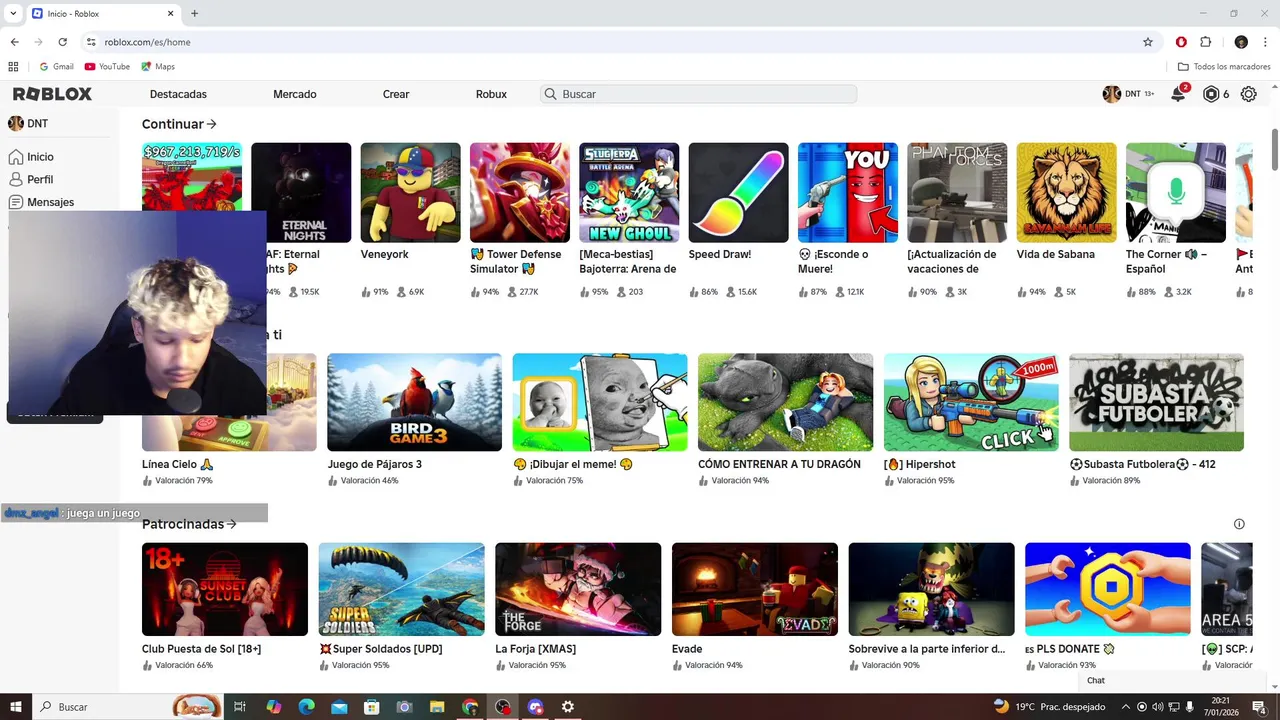Click the Roblox logo

pyautogui.click(x=52, y=94)
